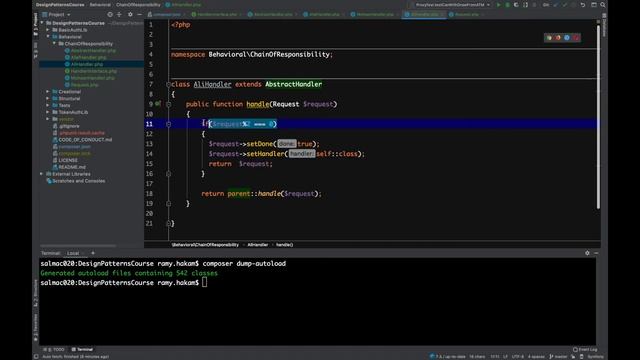Collapse the ChainOfResponsibility folder
This screenshot has width=640, height=360.
pos(54,44)
